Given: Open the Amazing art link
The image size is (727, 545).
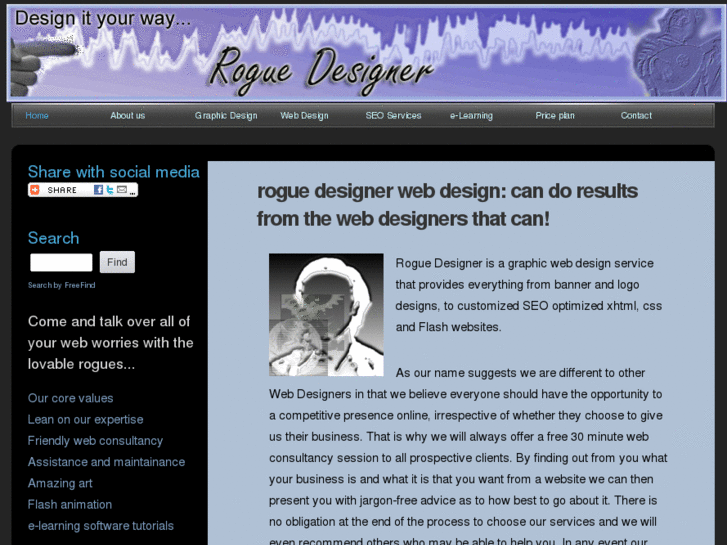Looking at the screenshot, I should tap(60, 483).
